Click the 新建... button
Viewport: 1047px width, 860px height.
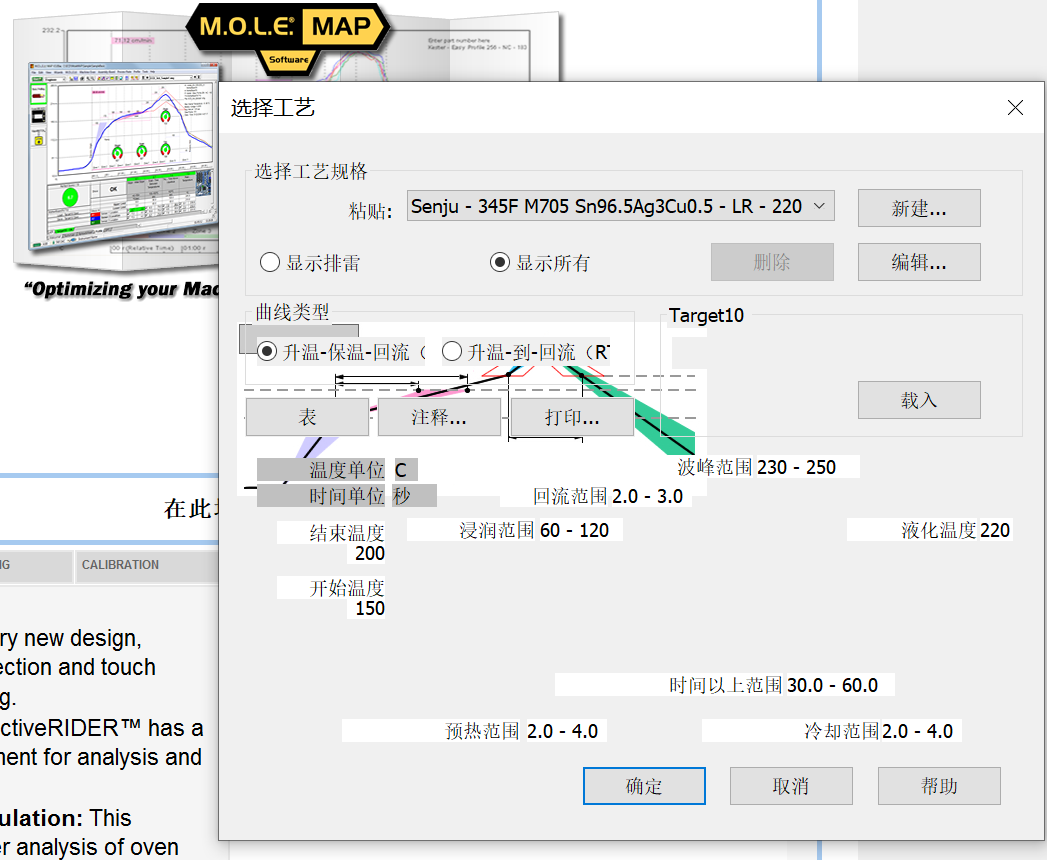(x=918, y=209)
